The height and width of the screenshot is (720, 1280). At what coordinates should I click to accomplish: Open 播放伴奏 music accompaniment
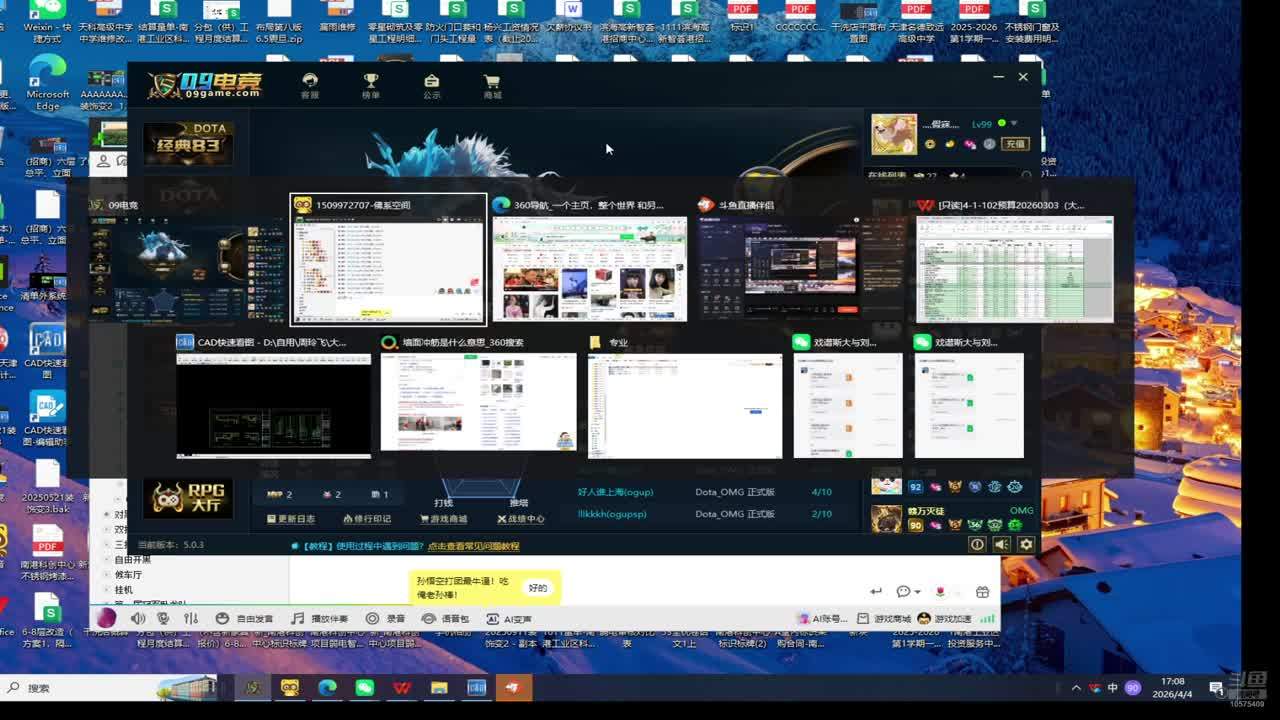[x=319, y=619]
